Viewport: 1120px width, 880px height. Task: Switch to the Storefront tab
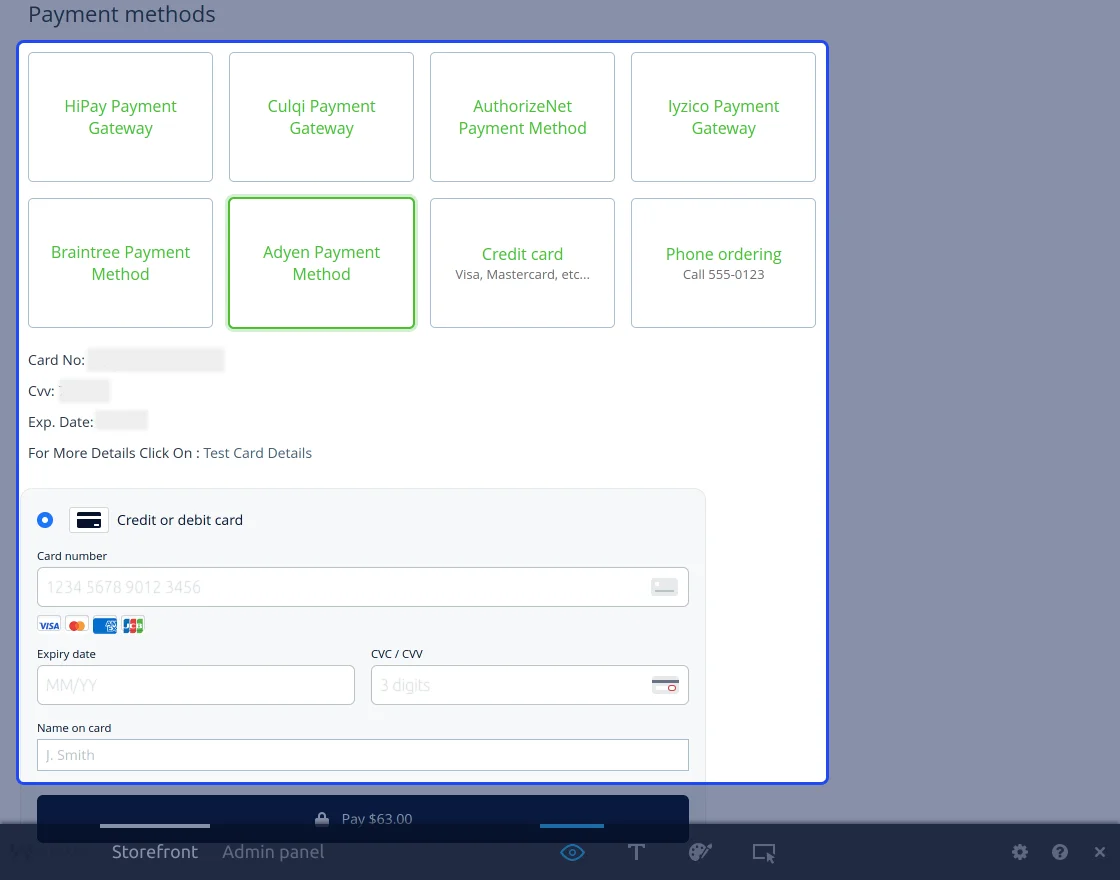tap(155, 852)
